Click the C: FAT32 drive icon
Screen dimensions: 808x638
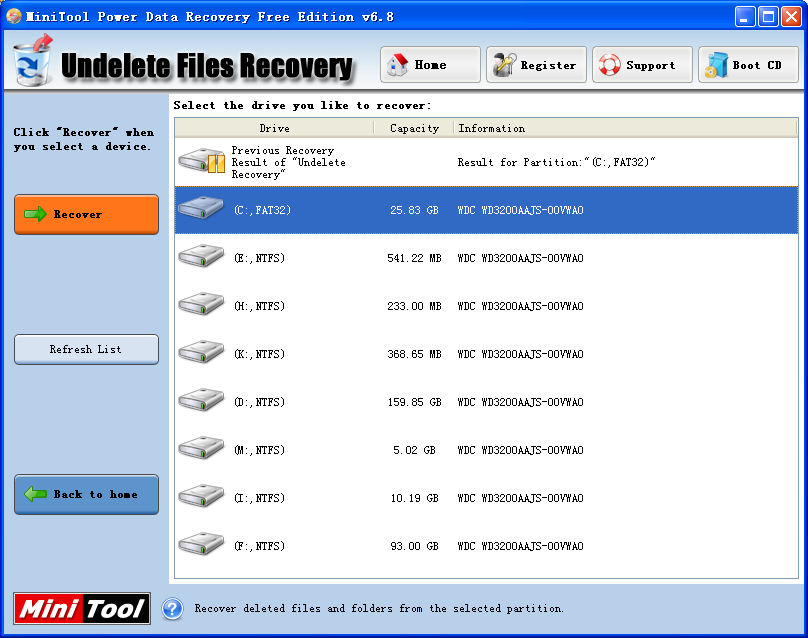click(x=201, y=208)
